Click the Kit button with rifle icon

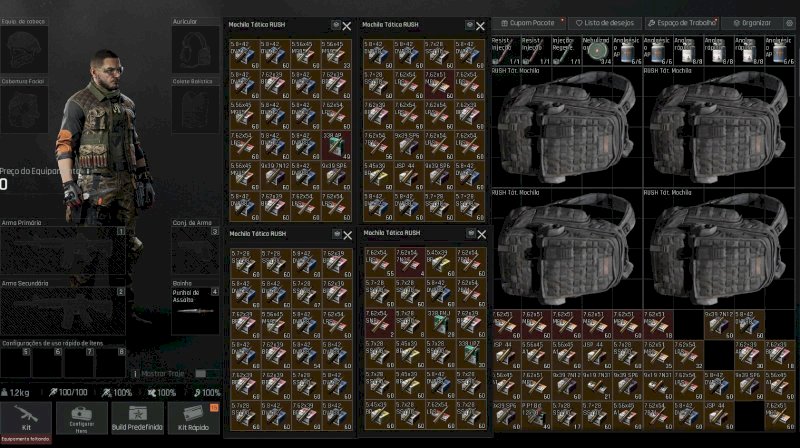click(x=26, y=418)
